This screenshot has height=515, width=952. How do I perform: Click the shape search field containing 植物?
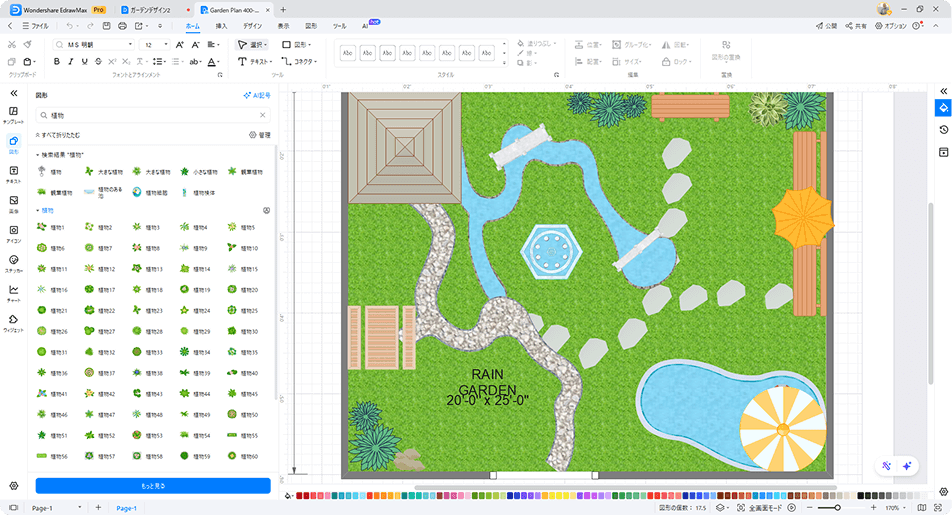153,115
